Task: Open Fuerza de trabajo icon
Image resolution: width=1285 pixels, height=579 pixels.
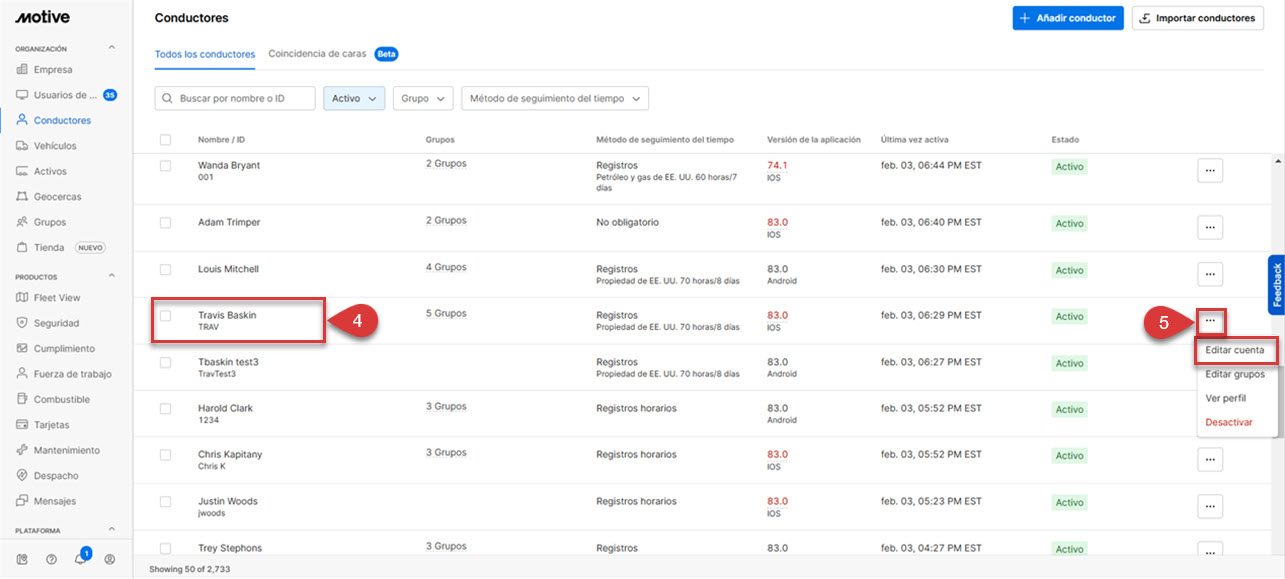Action: [22, 374]
